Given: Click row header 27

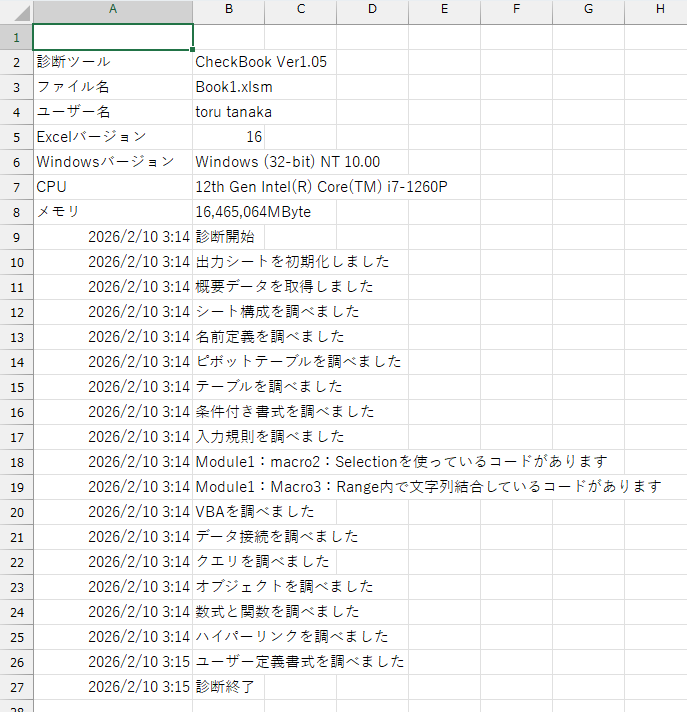Looking at the screenshot, I should 16,687.
